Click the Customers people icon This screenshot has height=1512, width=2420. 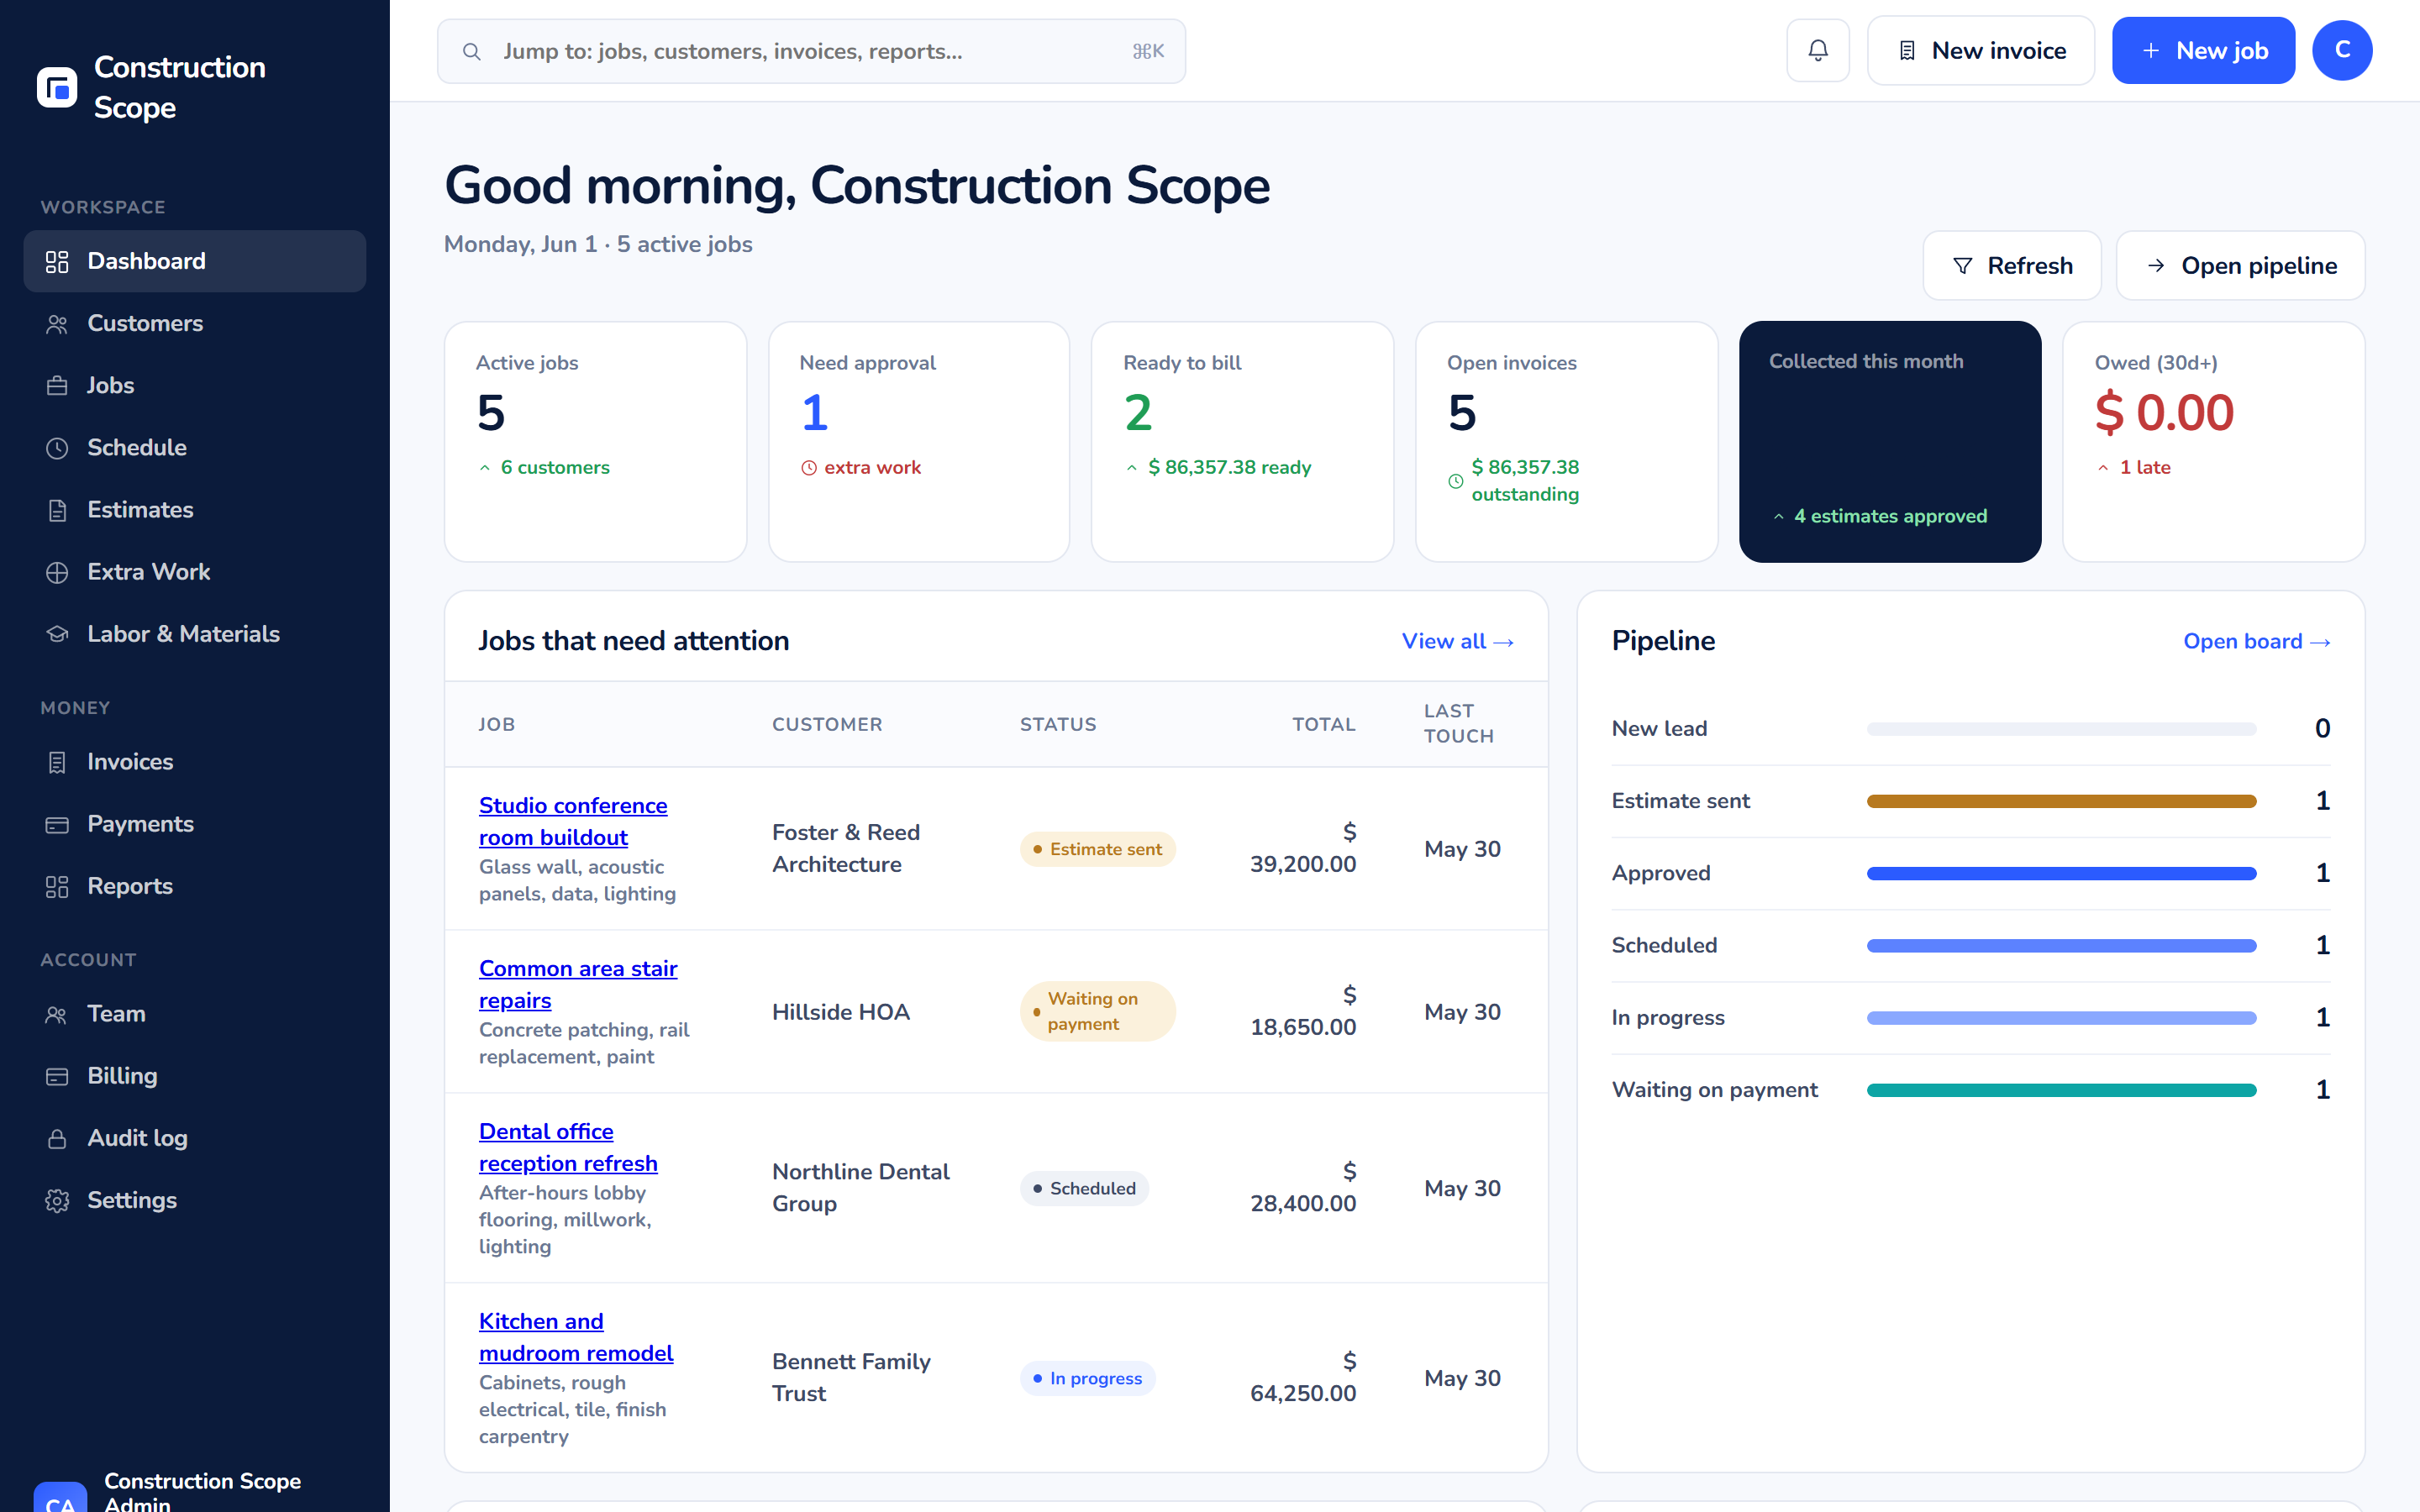coord(57,324)
